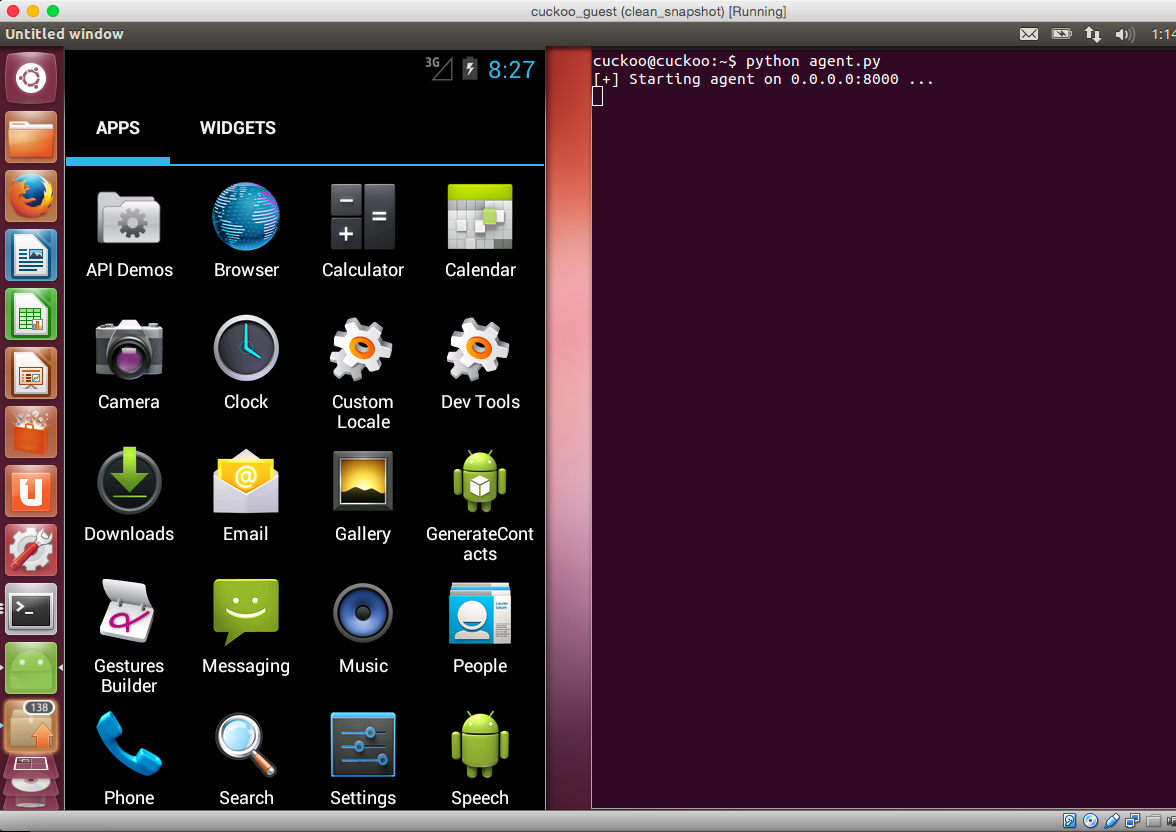Launch the Camera app
This screenshot has height=832, width=1176.
129,364
